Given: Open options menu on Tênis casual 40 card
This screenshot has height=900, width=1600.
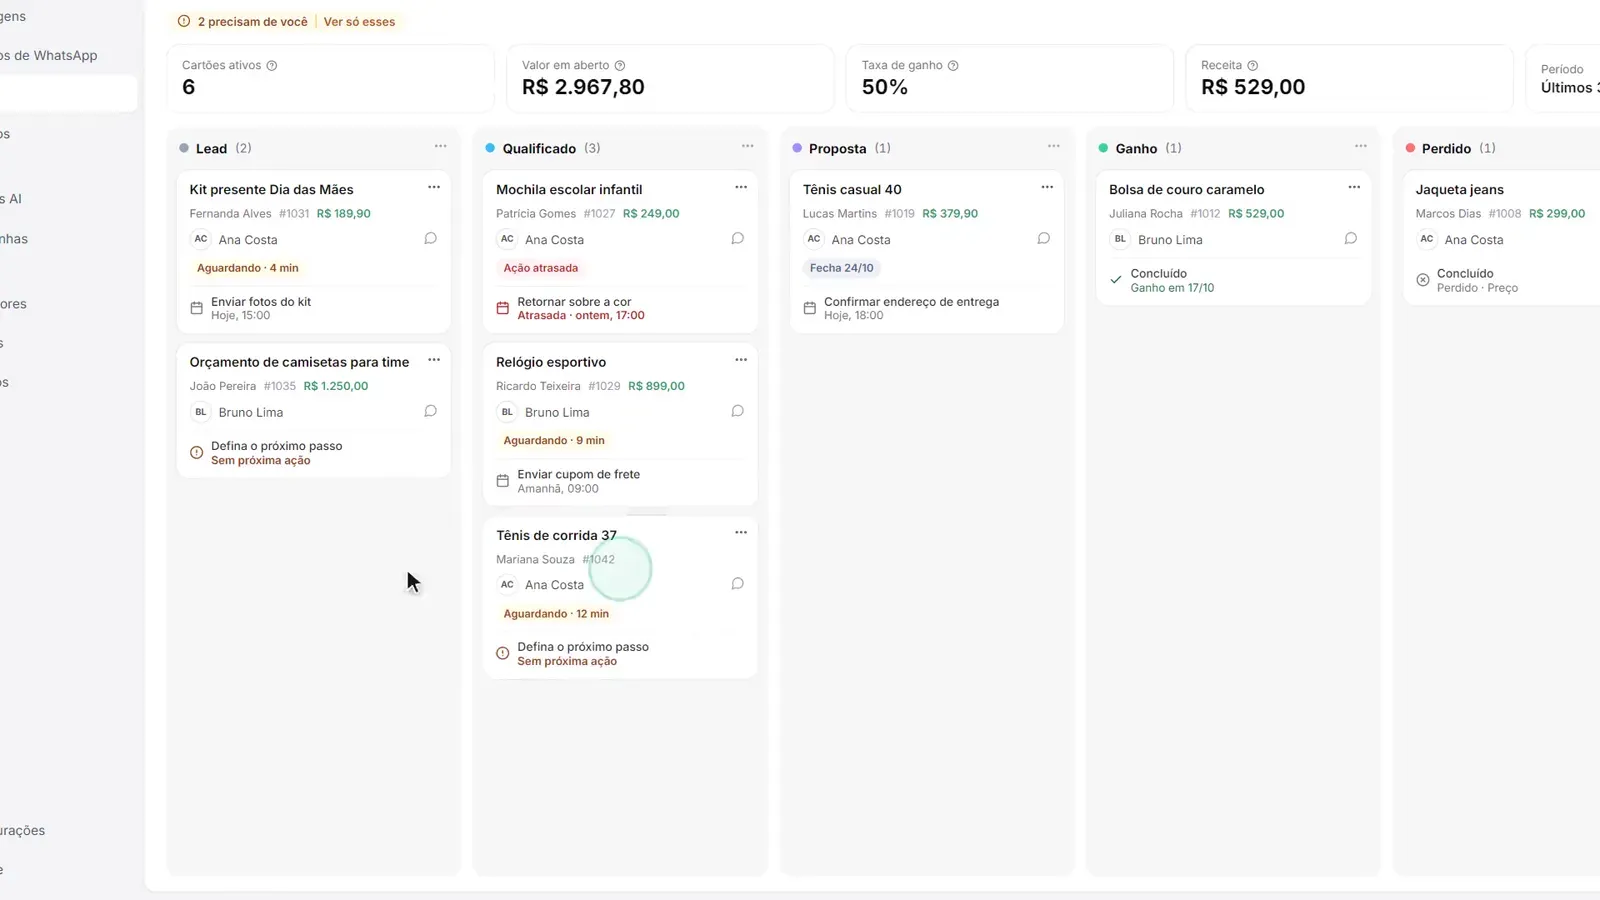Looking at the screenshot, I should click(1047, 188).
